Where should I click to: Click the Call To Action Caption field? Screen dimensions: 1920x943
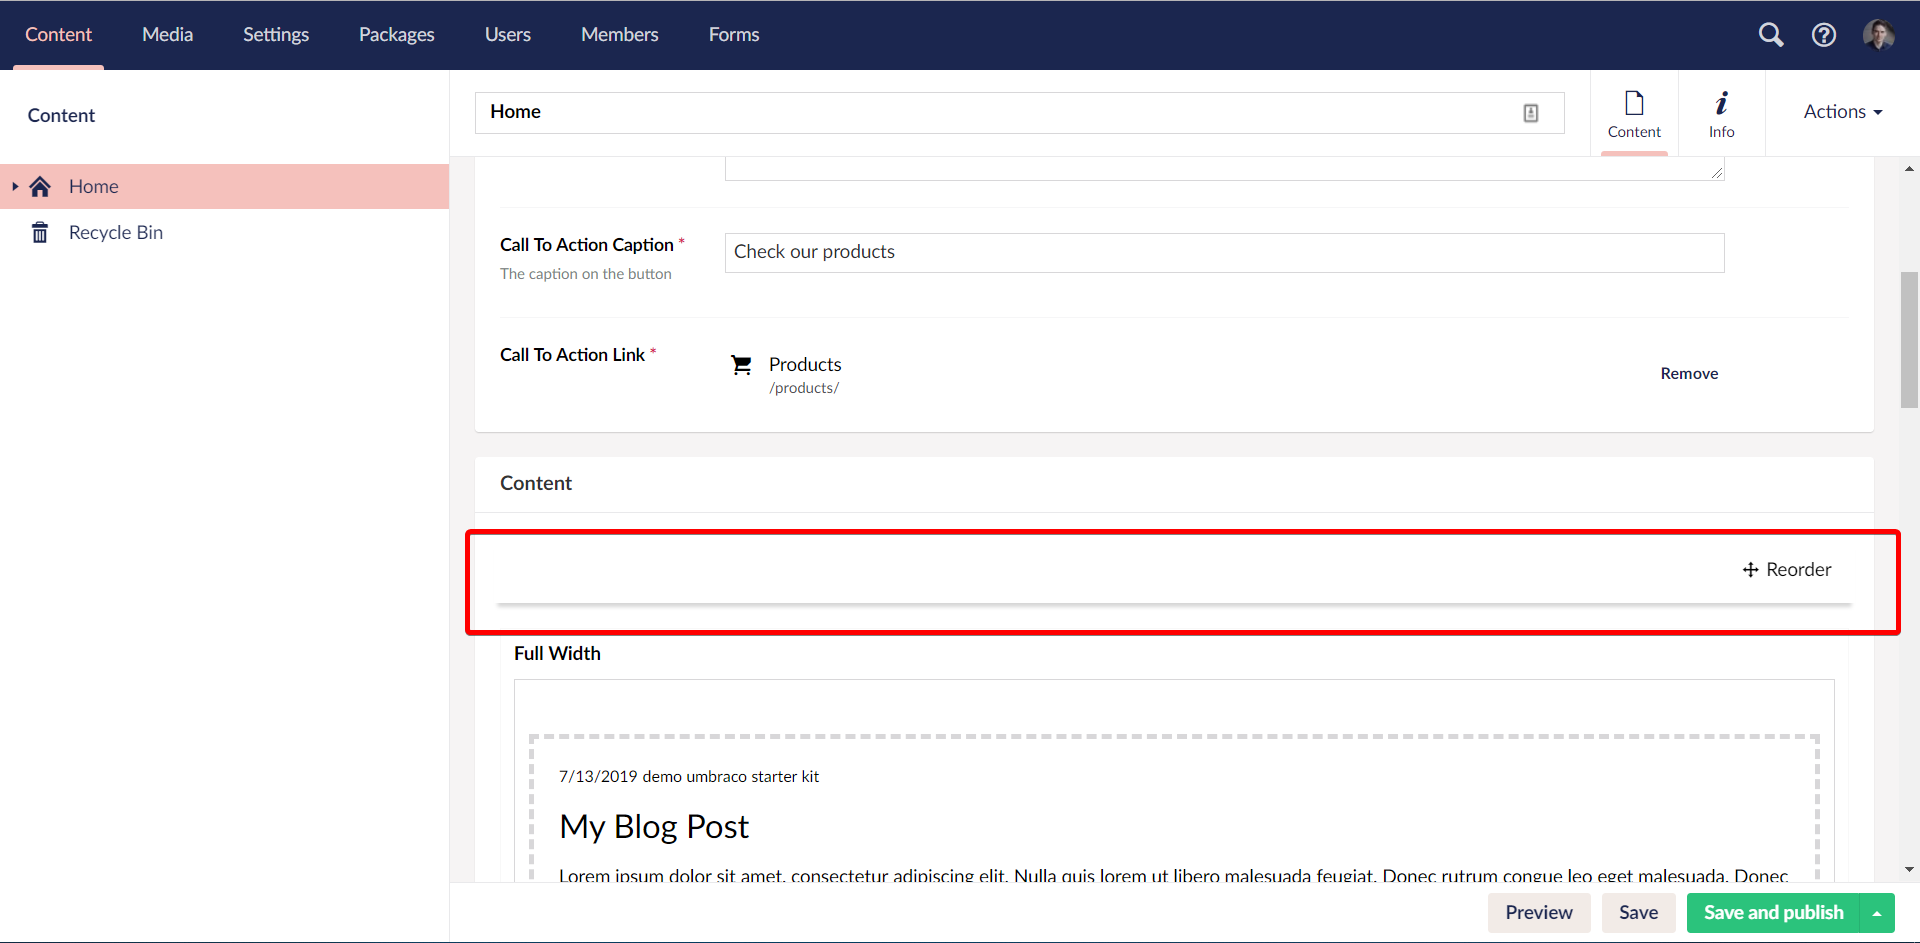click(x=1224, y=253)
